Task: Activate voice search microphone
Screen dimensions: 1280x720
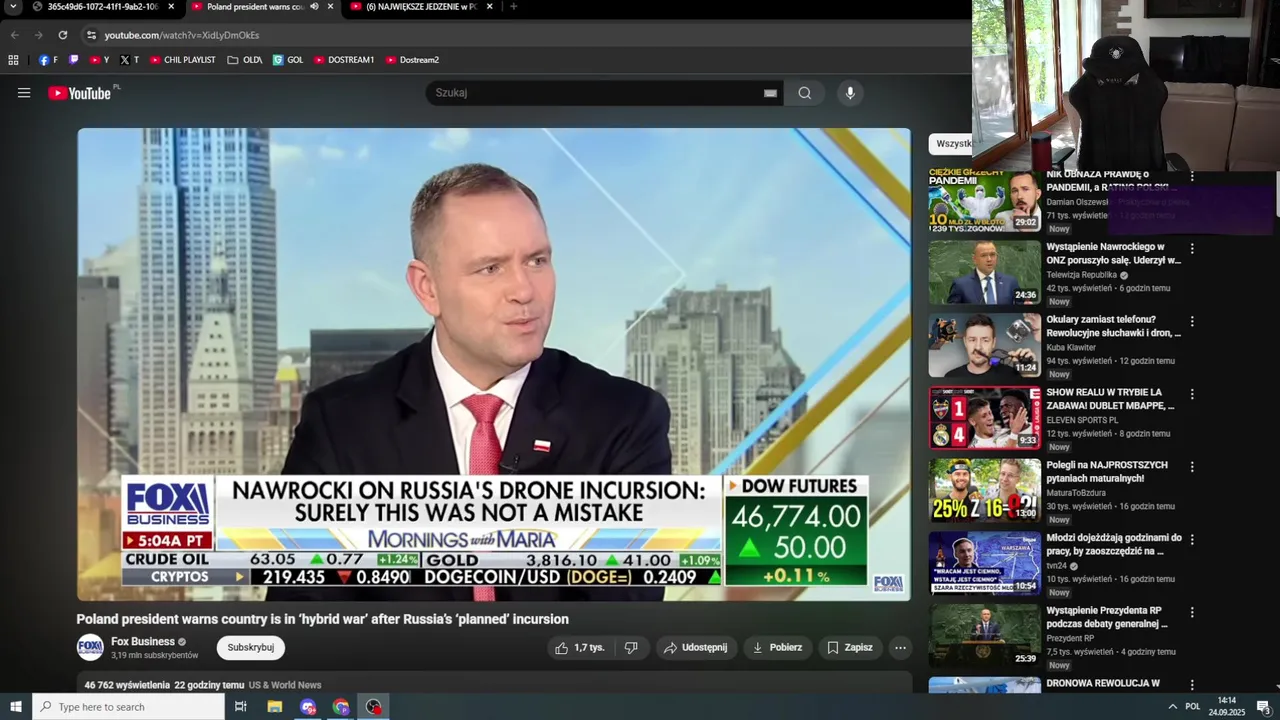Action: 850,93
